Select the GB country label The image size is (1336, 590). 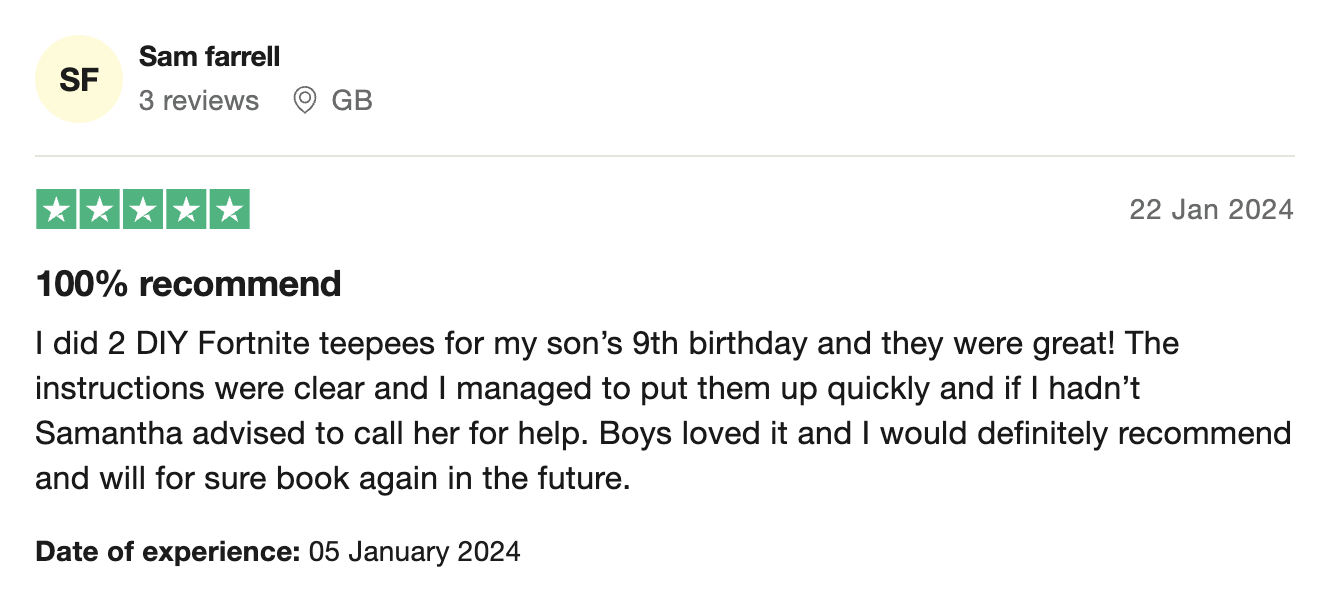coord(352,101)
